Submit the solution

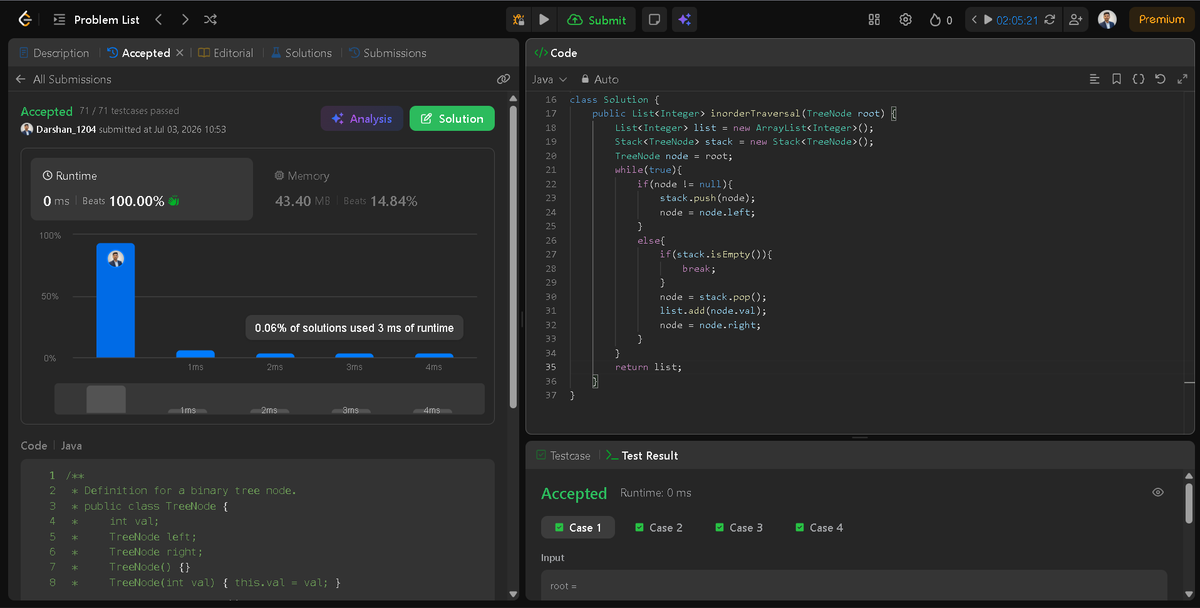(597, 19)
